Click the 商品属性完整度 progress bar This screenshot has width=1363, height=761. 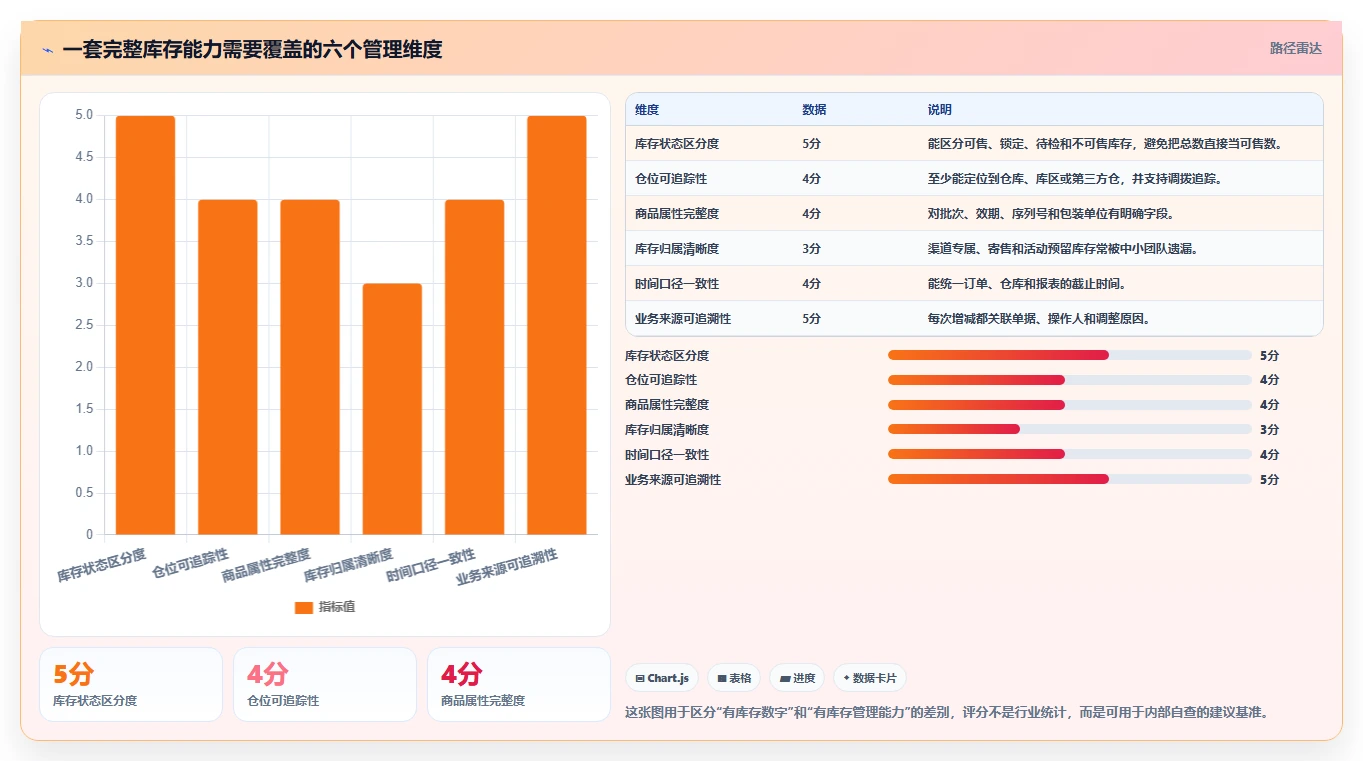pyautogui.click(x=1070, y=405)
